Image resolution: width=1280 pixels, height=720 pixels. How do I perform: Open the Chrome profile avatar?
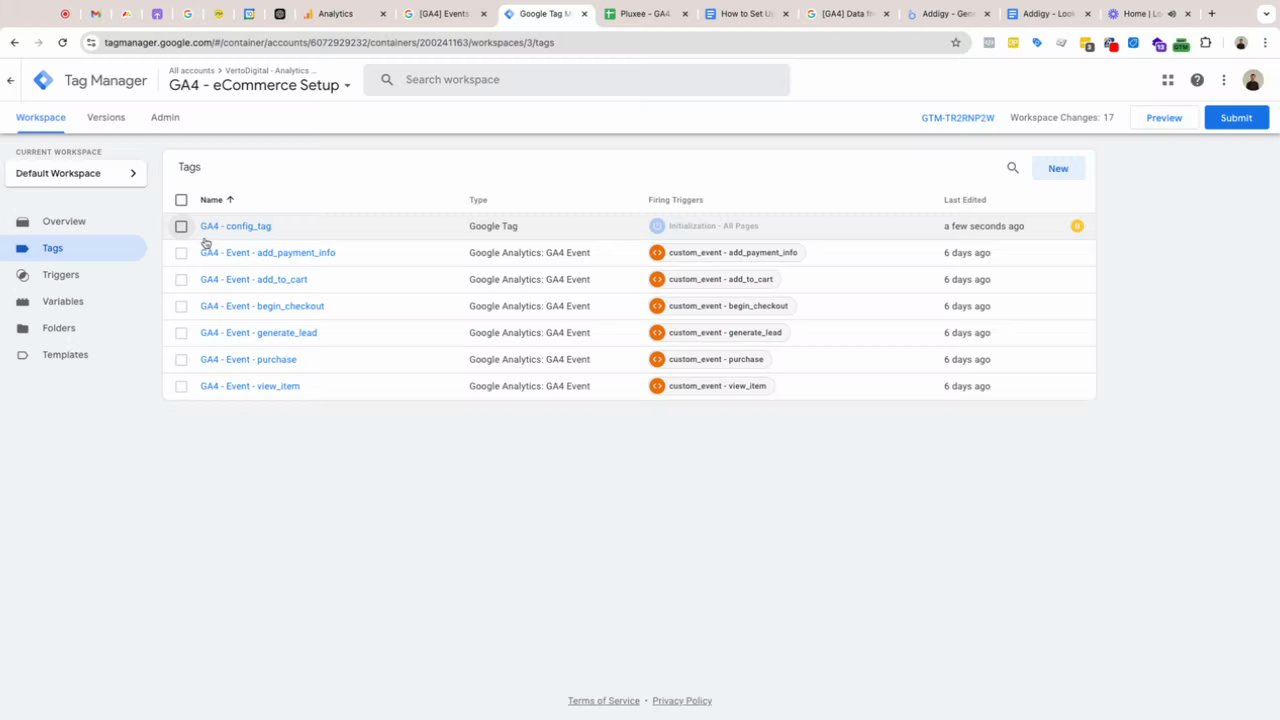1241,43
